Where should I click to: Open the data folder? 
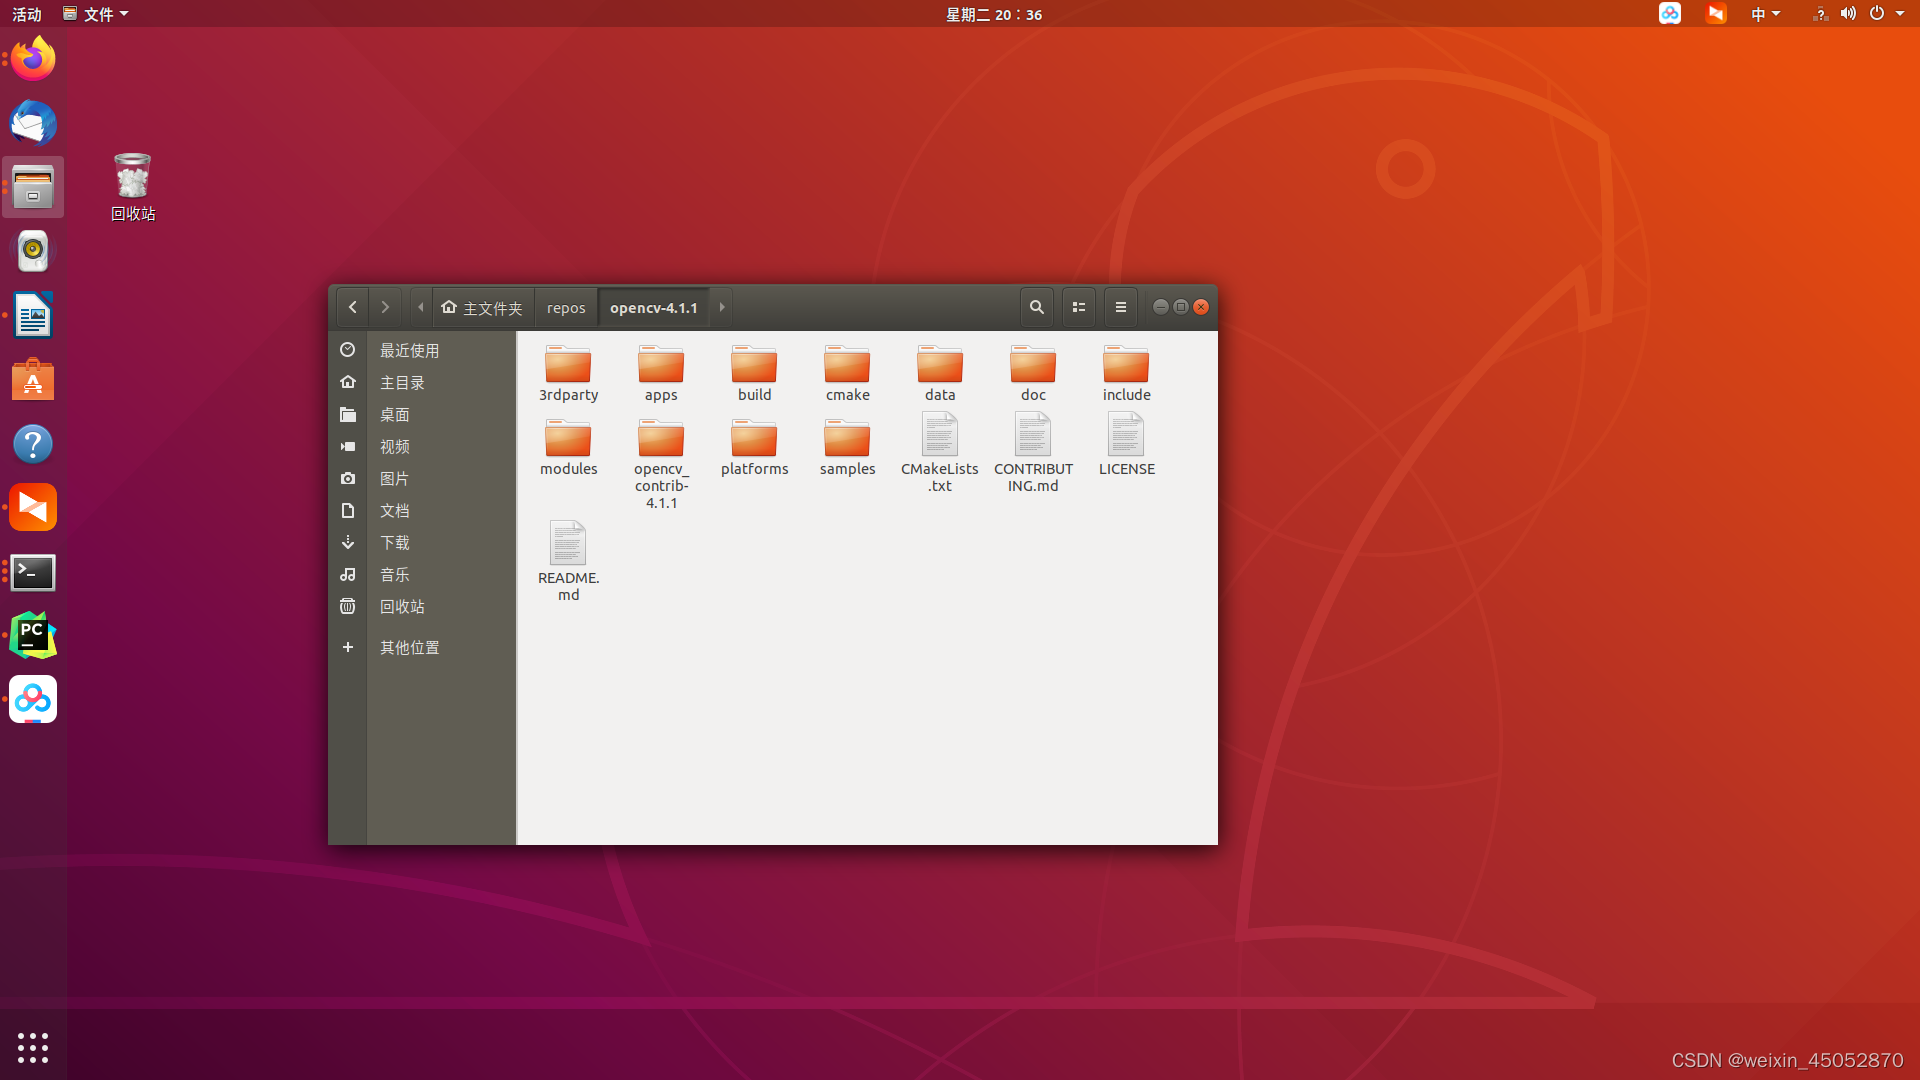tap(940, 373)
